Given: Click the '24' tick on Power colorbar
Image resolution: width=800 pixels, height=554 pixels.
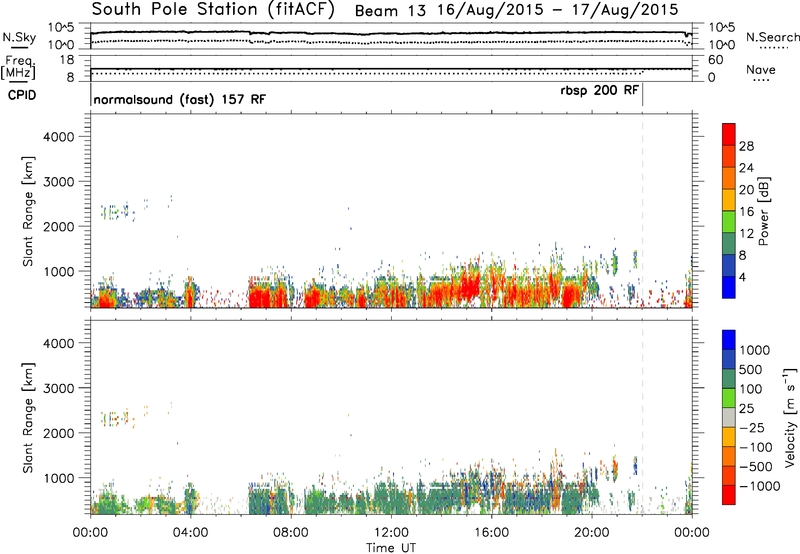Looking at the screenshot, I should (746, 168).
